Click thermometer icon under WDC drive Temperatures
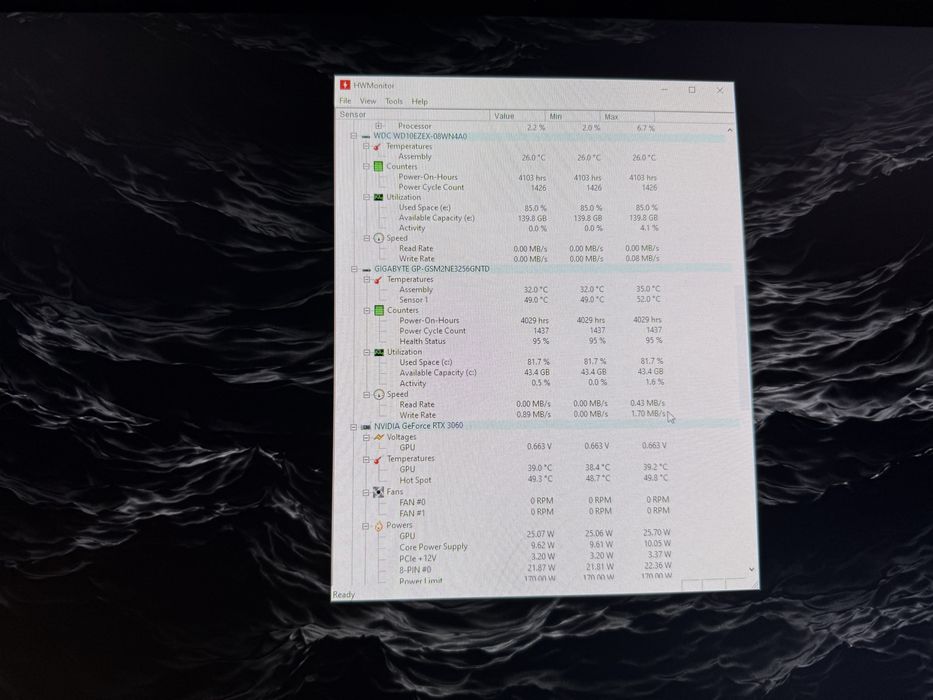Viewport: 933px width, 700px height. [377, 146]
